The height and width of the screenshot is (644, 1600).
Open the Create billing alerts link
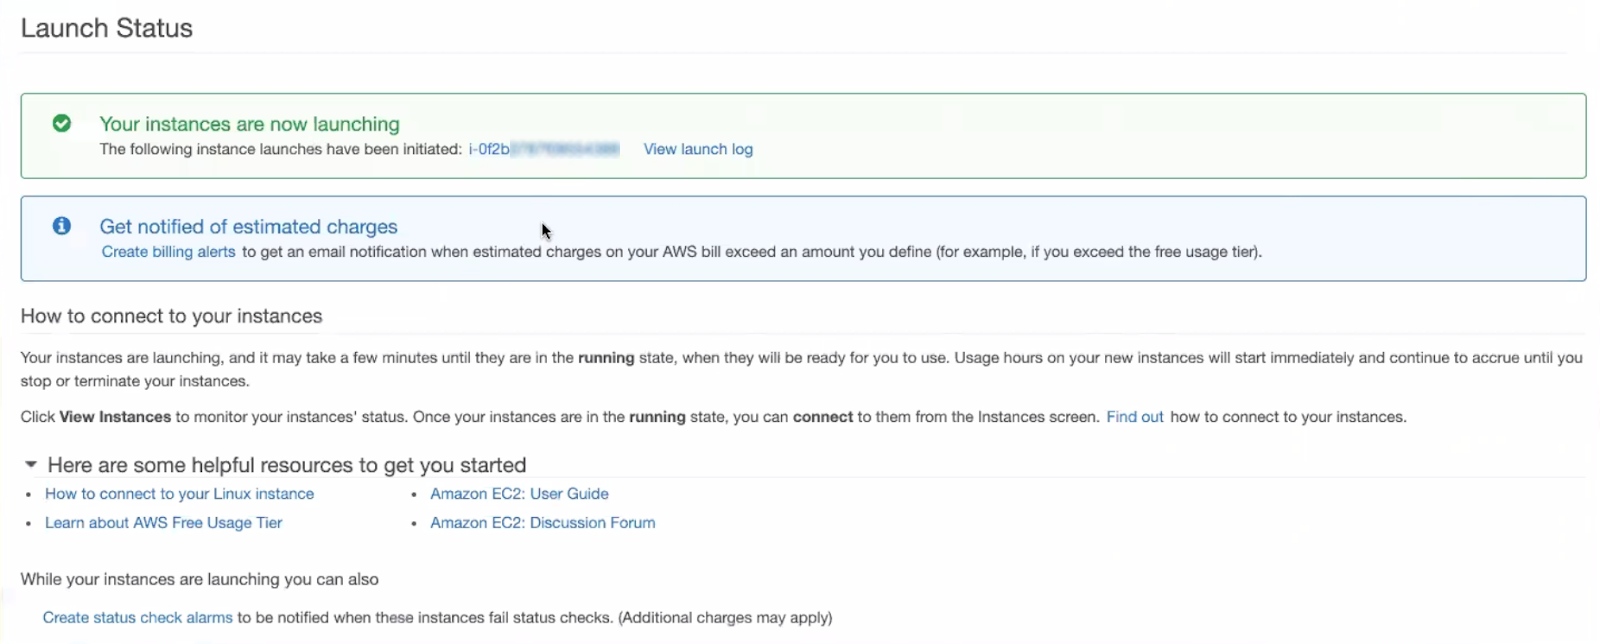click(168, 252)
